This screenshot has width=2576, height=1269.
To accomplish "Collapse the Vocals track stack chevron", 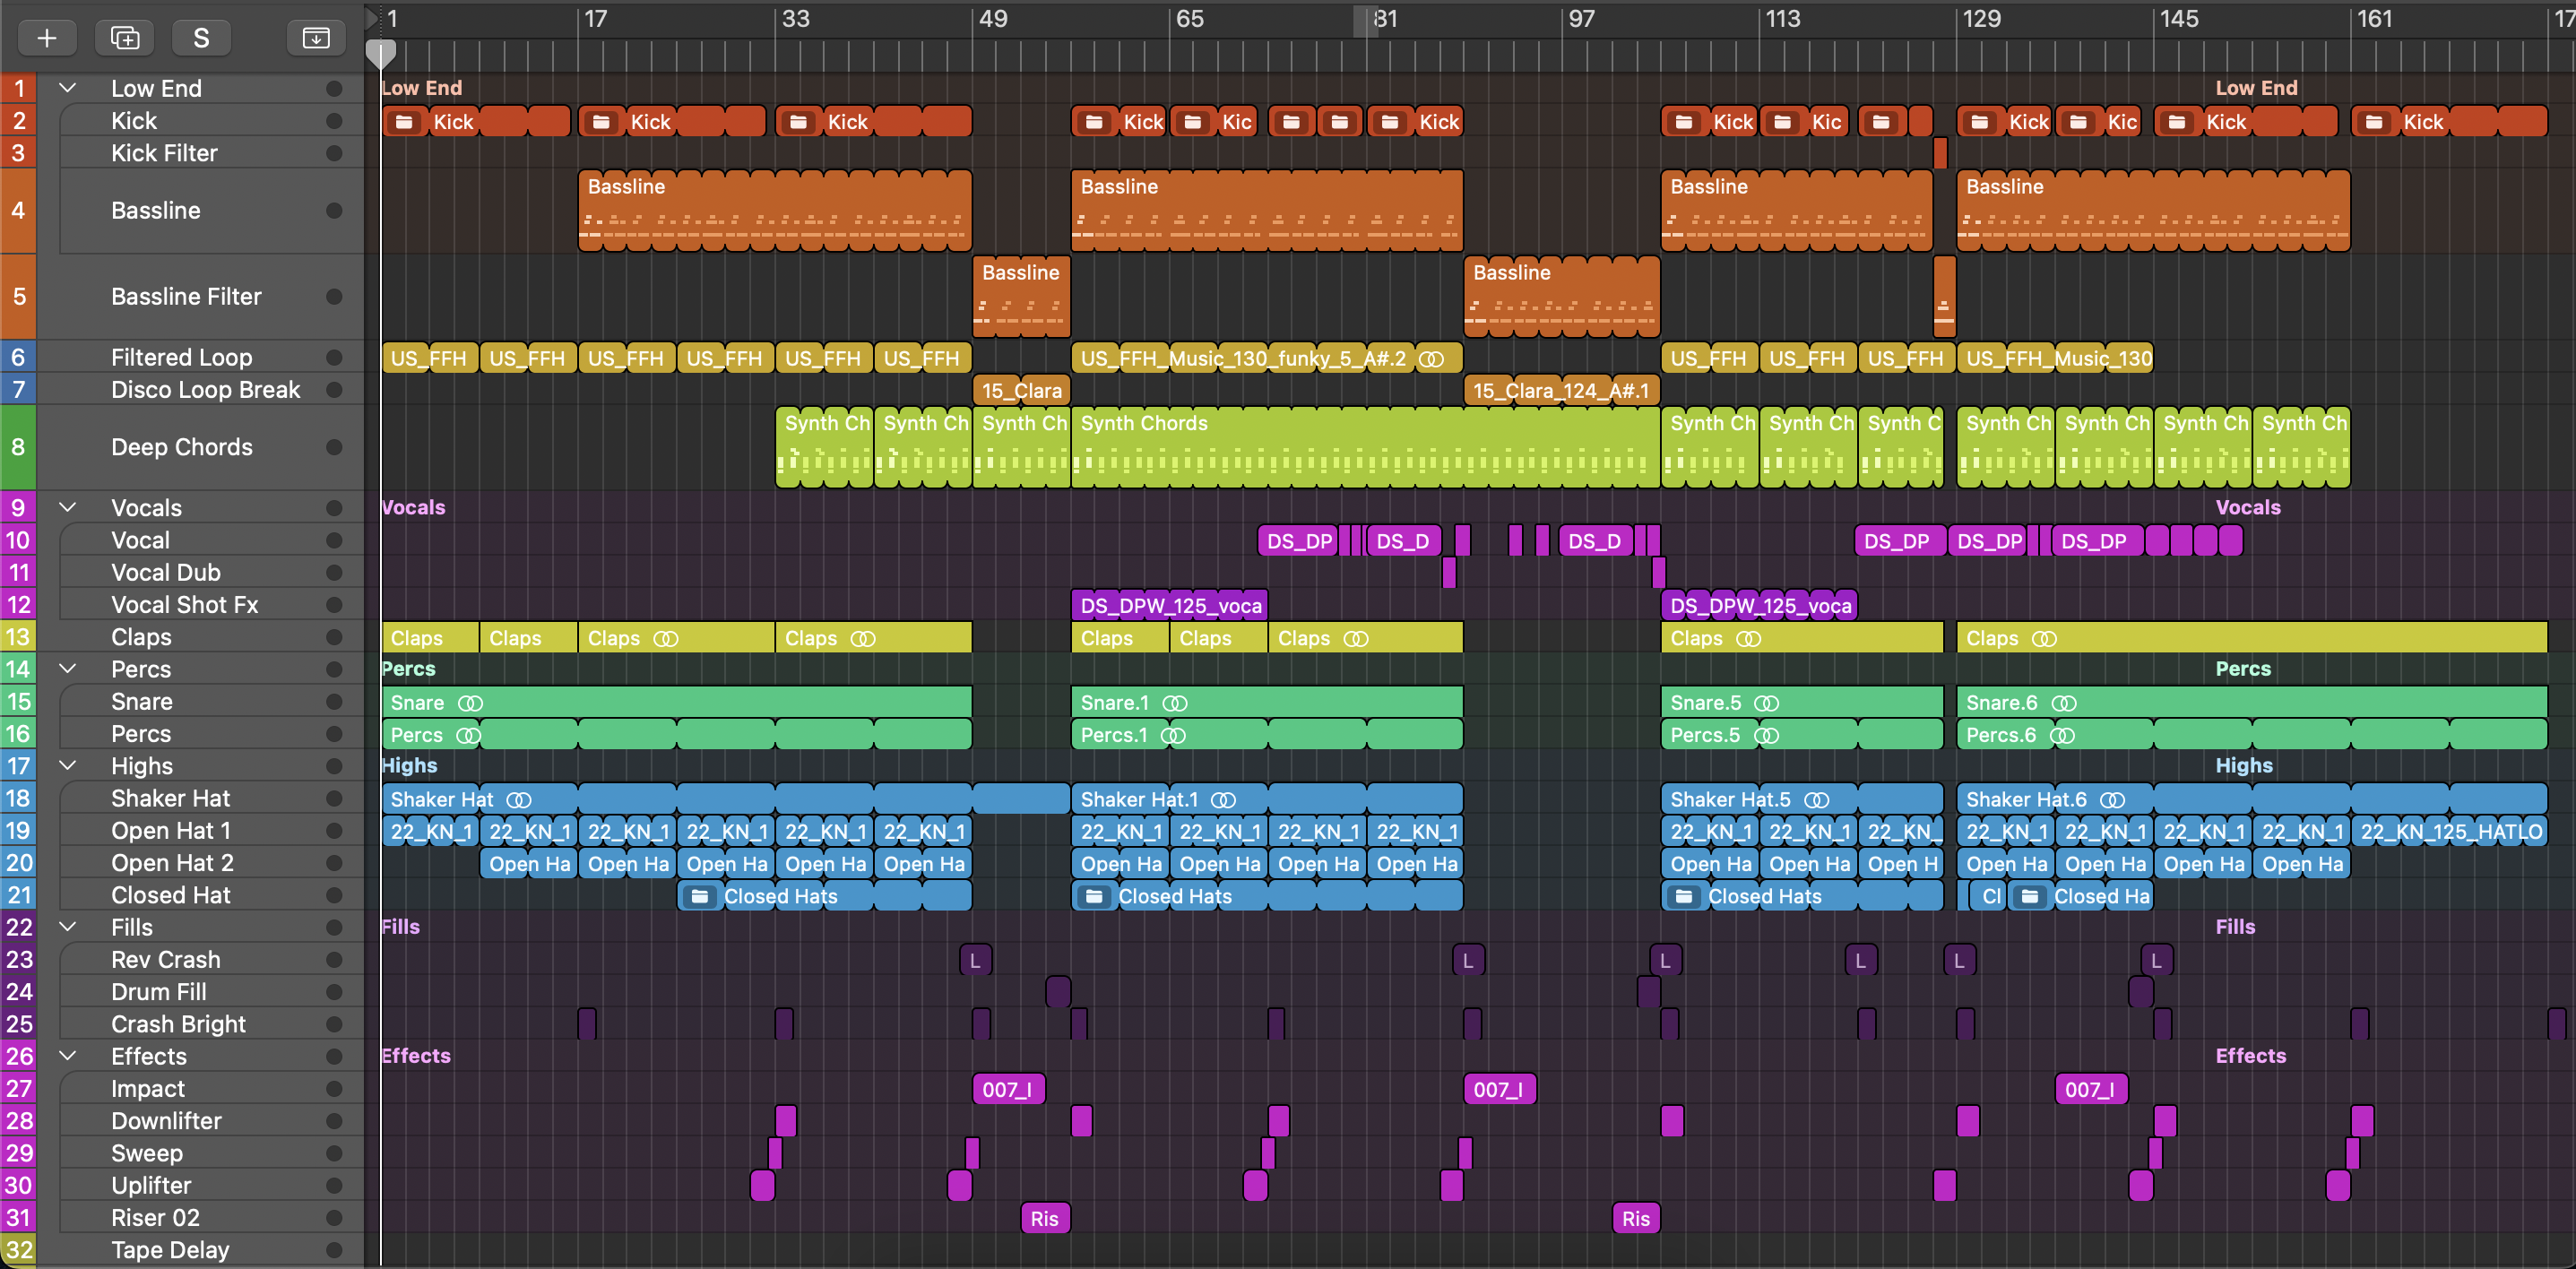I will [x=68, y=507].
